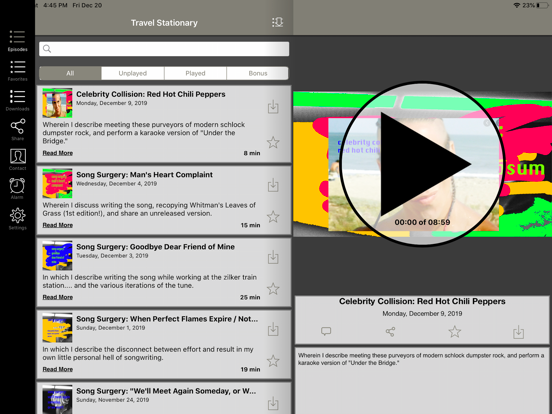Switch to the Unplayed filter tab

pyautogui.click(x=133, y=73)
